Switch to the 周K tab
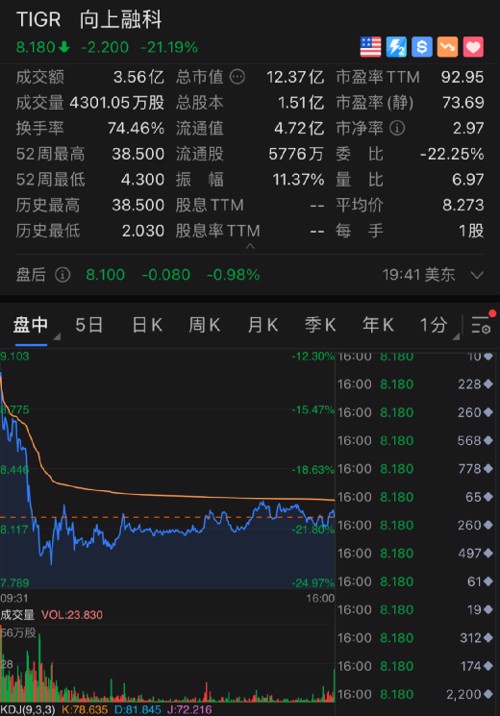500x716 pixels. [x=204, y=325]
